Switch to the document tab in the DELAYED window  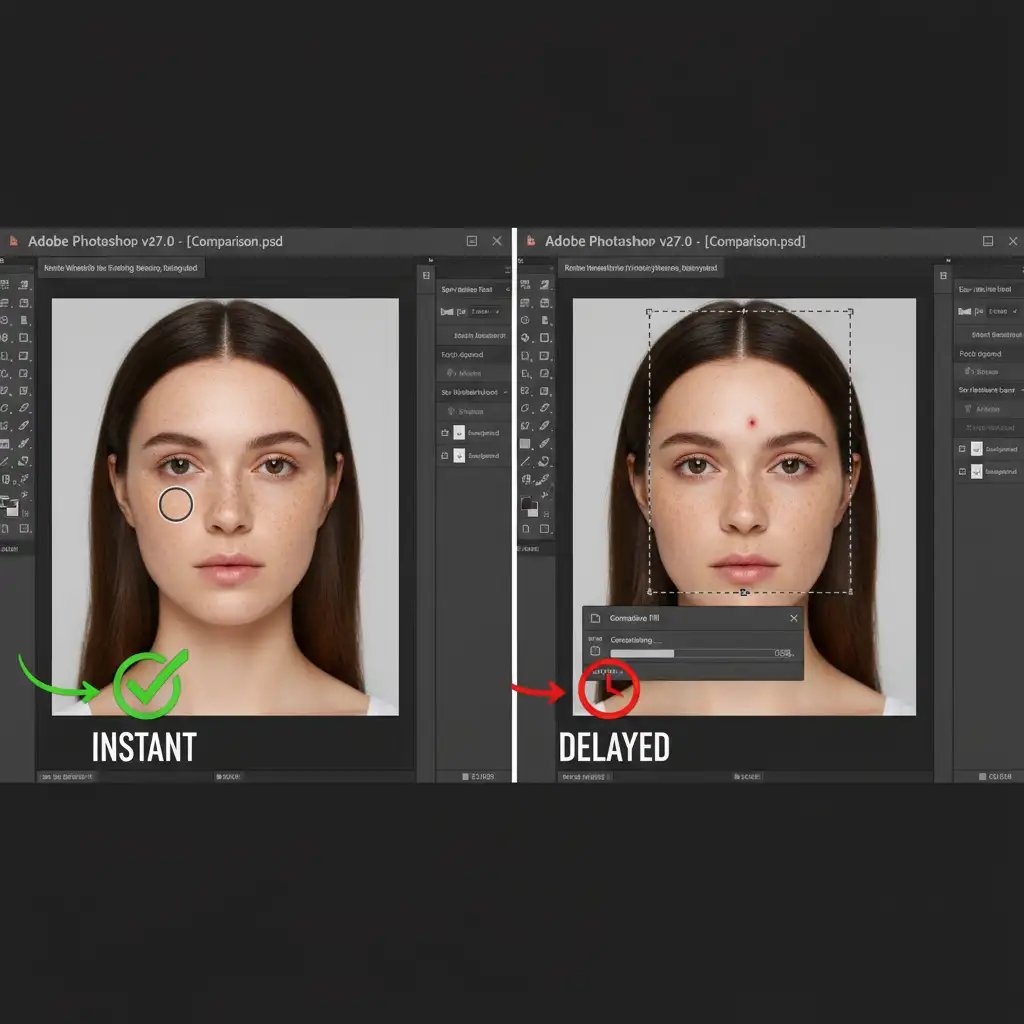pos(641,268)
